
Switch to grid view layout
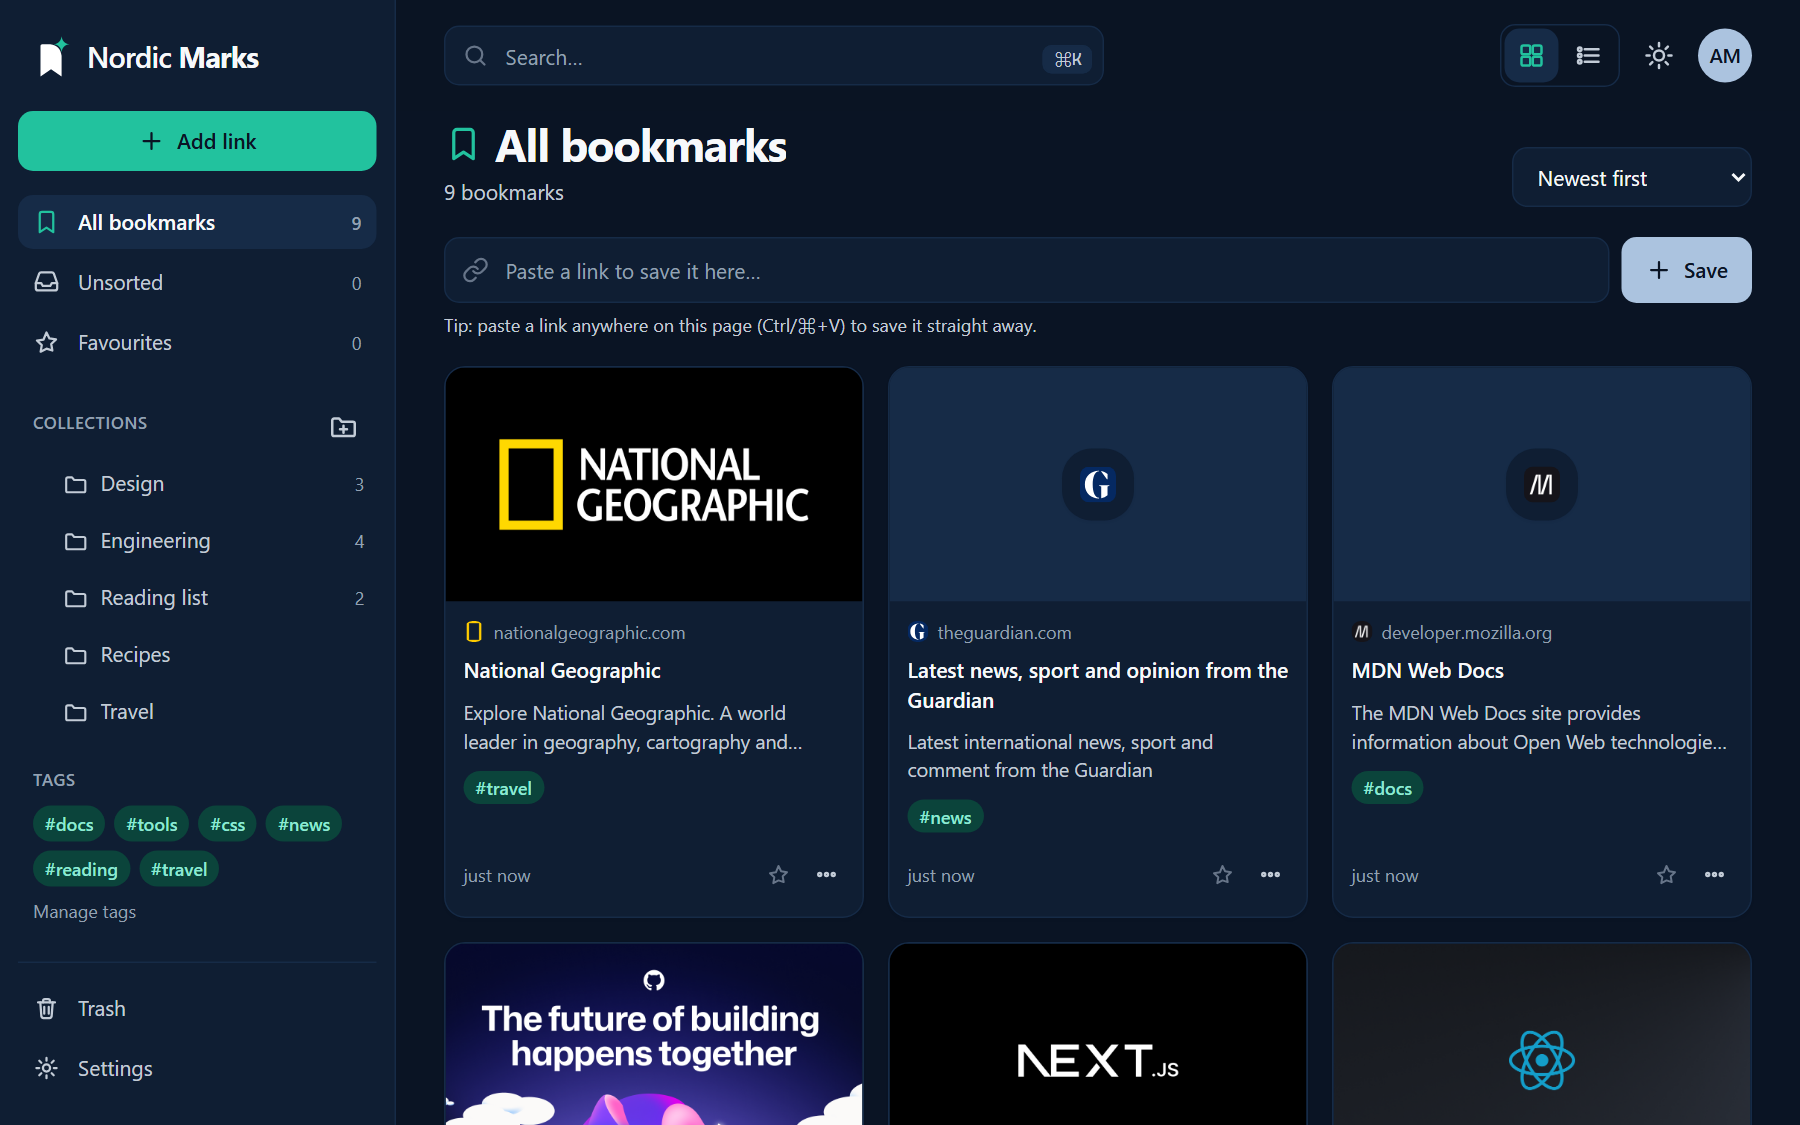point(1531,56)
